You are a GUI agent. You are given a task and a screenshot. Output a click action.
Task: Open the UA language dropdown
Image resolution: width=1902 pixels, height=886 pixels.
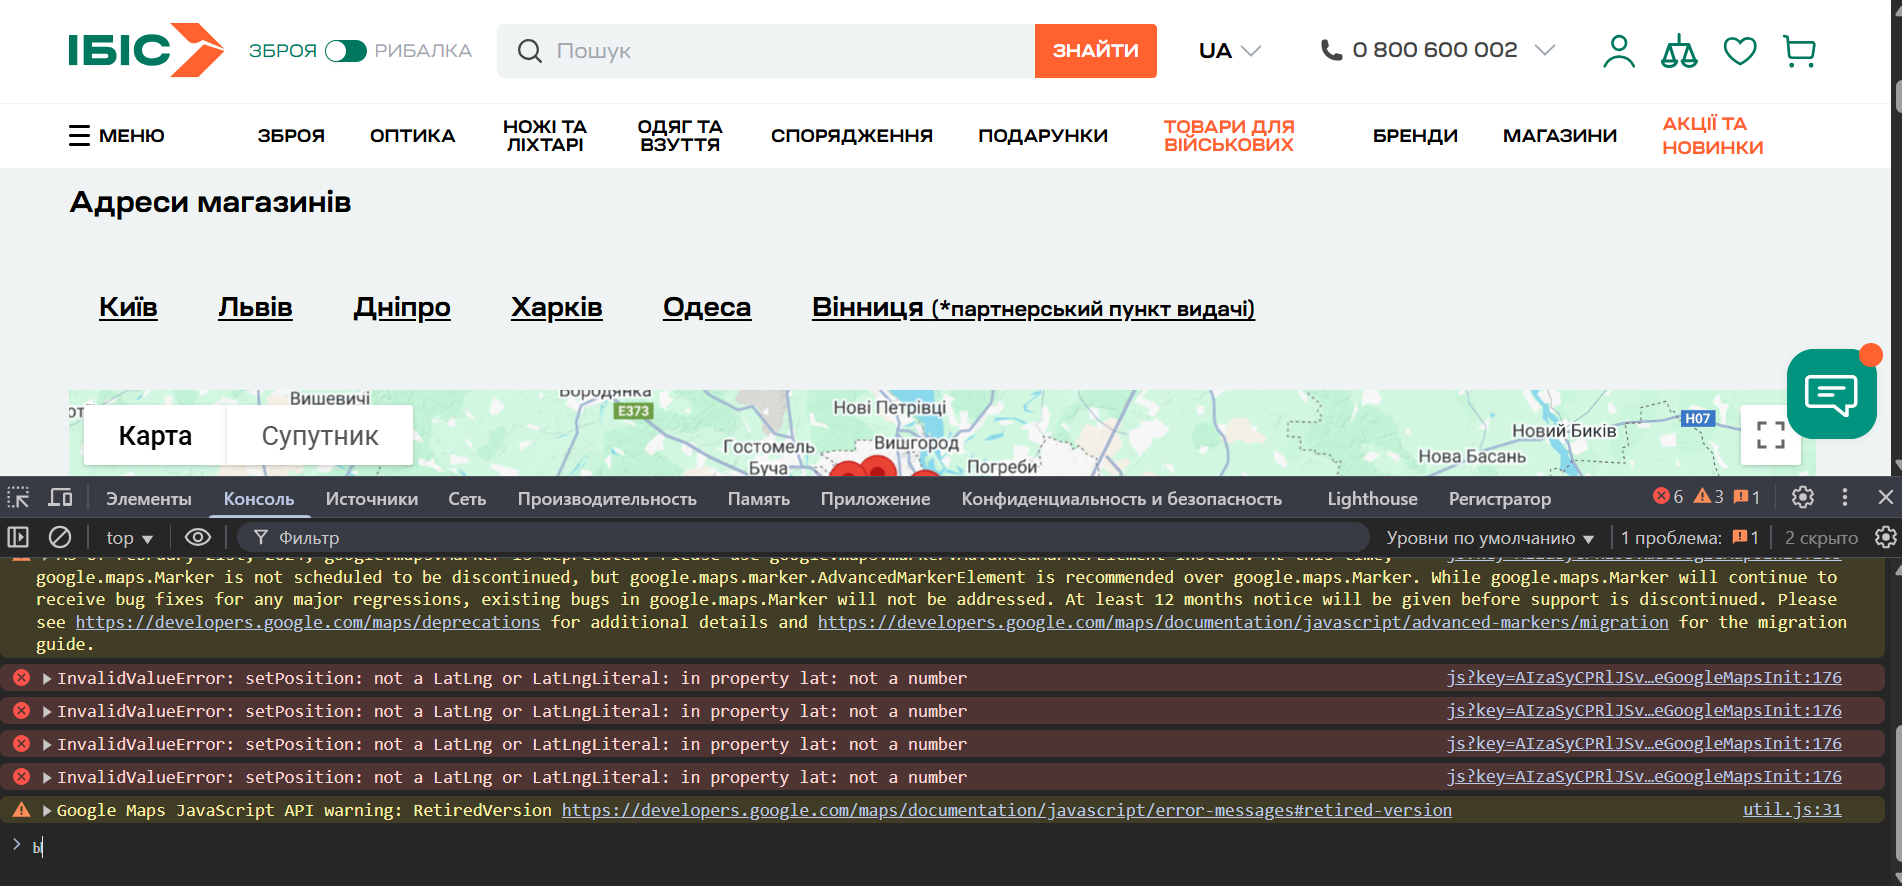pyautogui.click(x=1229, y=51)
